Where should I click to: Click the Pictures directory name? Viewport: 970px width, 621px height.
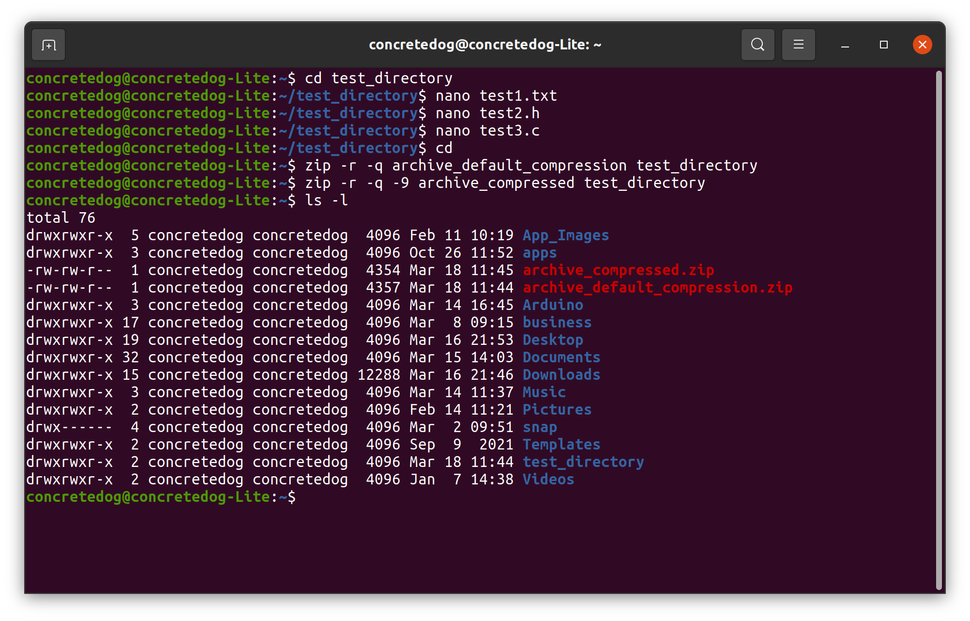click(556, 409)
